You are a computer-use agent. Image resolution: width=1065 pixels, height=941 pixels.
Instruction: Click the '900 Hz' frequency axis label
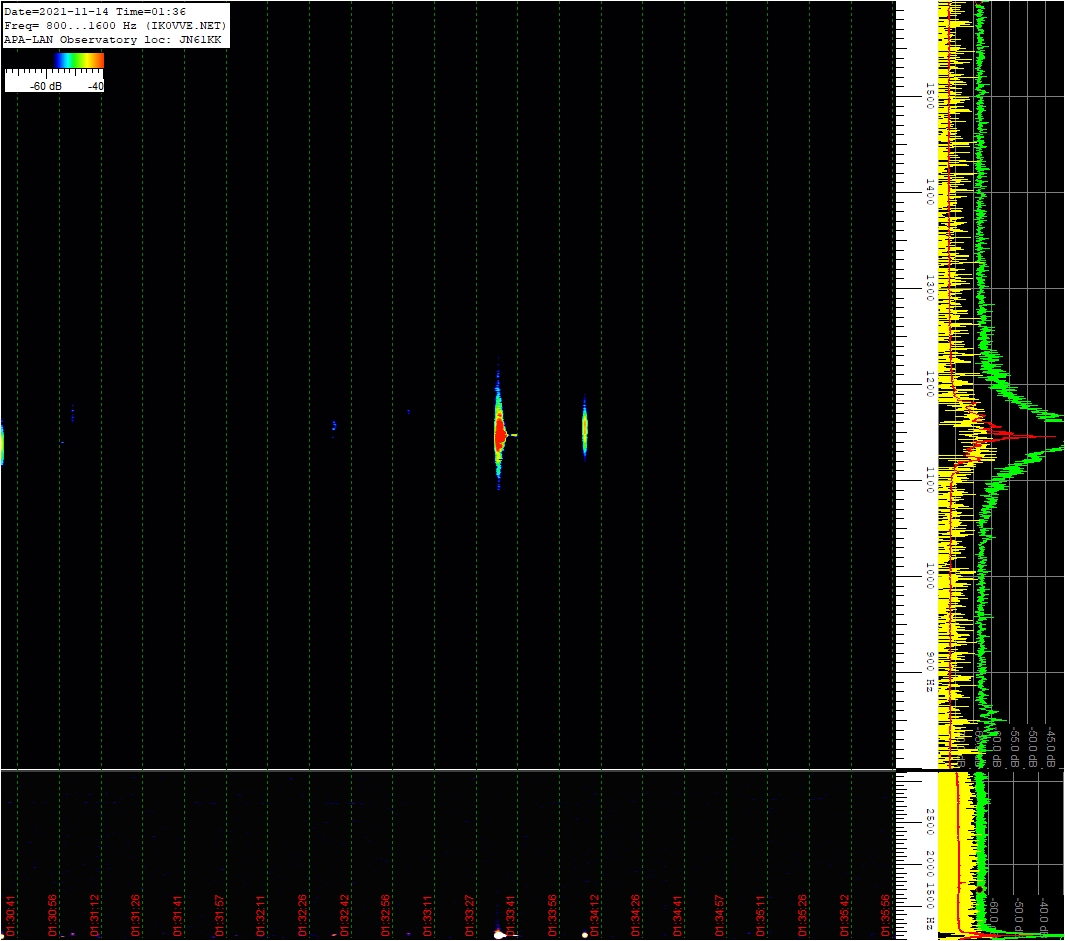[930, 673]
